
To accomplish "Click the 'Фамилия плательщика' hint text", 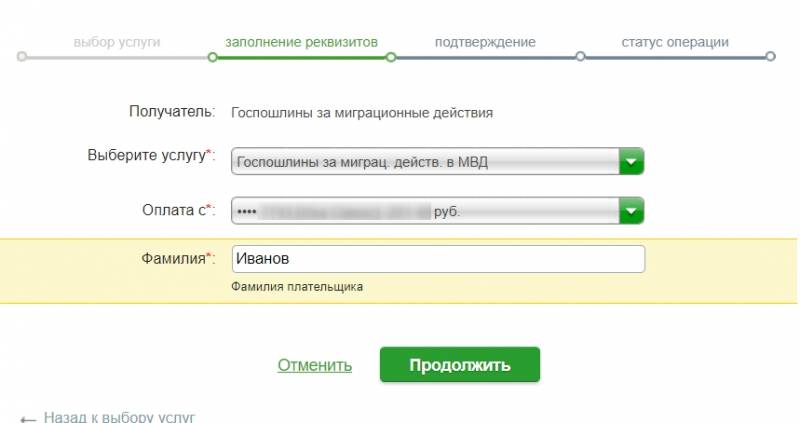I will pyautogui.click(x=297, y=287).
